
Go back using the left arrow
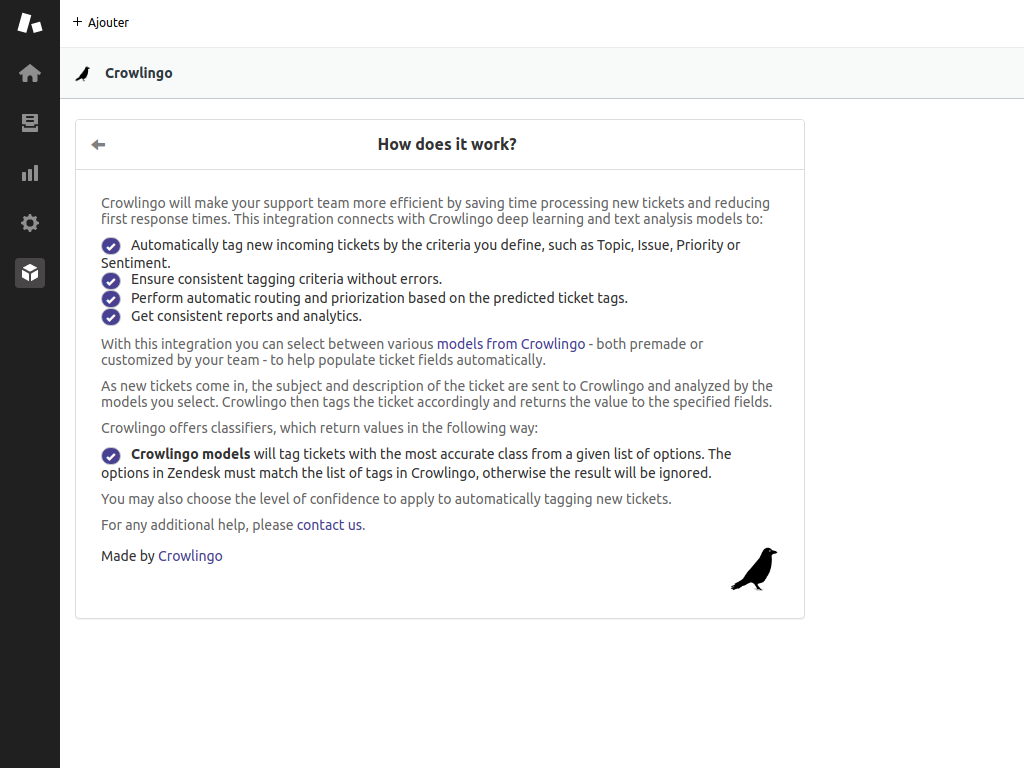(98, 145)
